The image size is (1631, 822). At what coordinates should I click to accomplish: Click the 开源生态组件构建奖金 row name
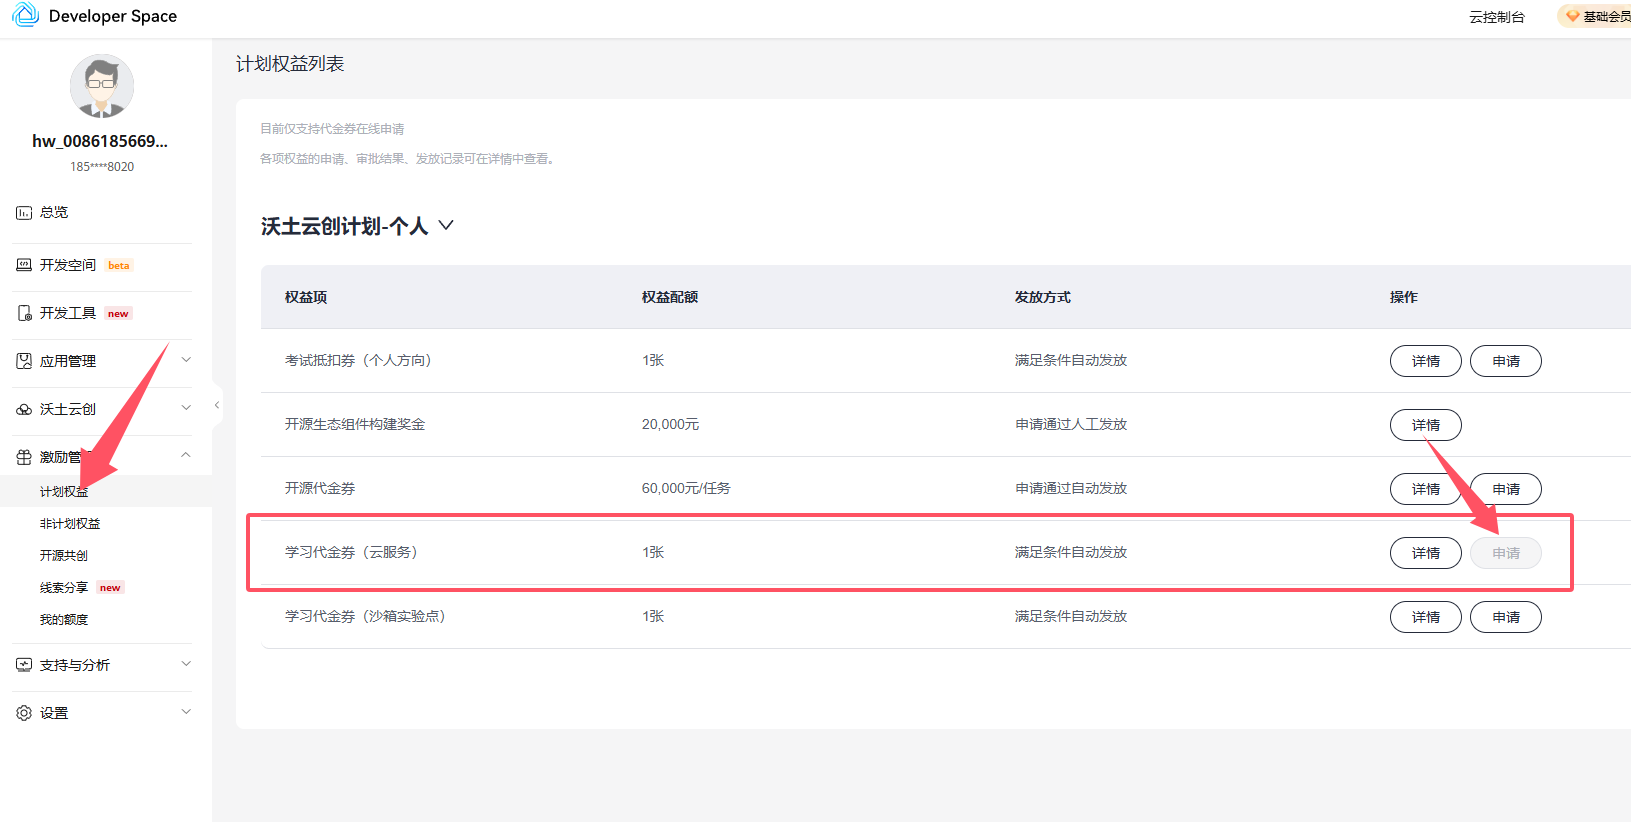click(x=355, y=424)
